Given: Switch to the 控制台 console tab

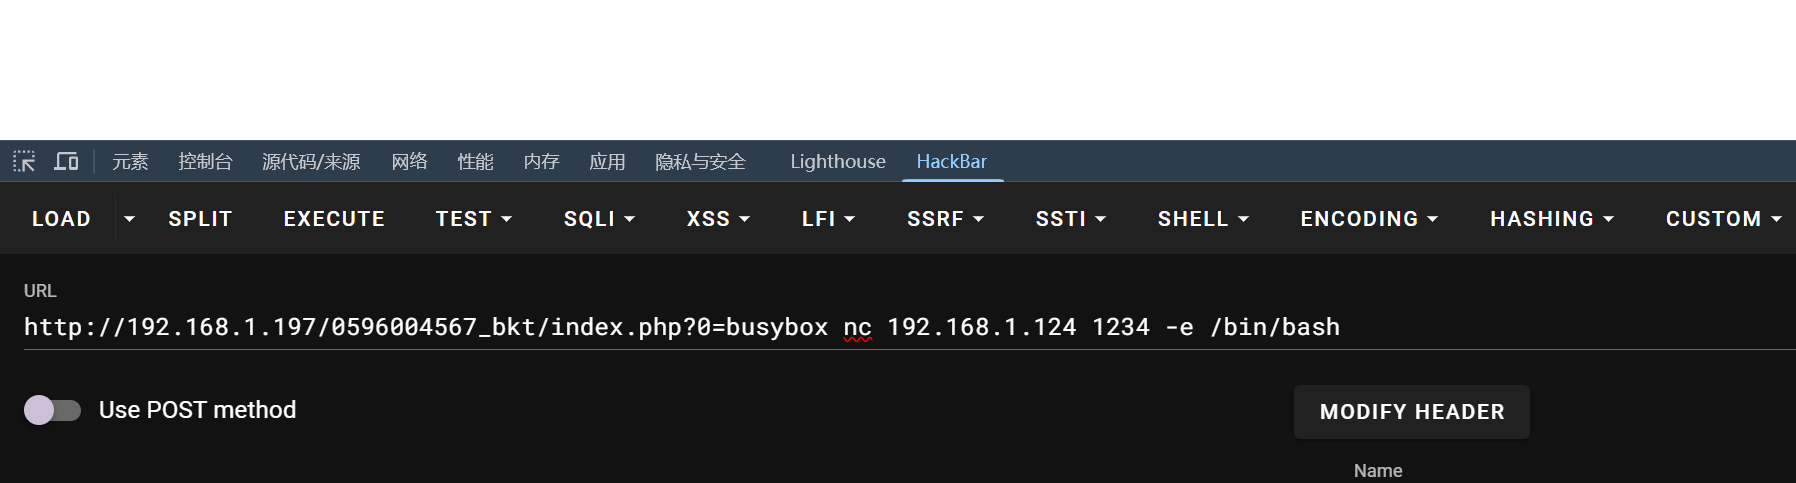Looking at the screenshot, I should [205, 161].
